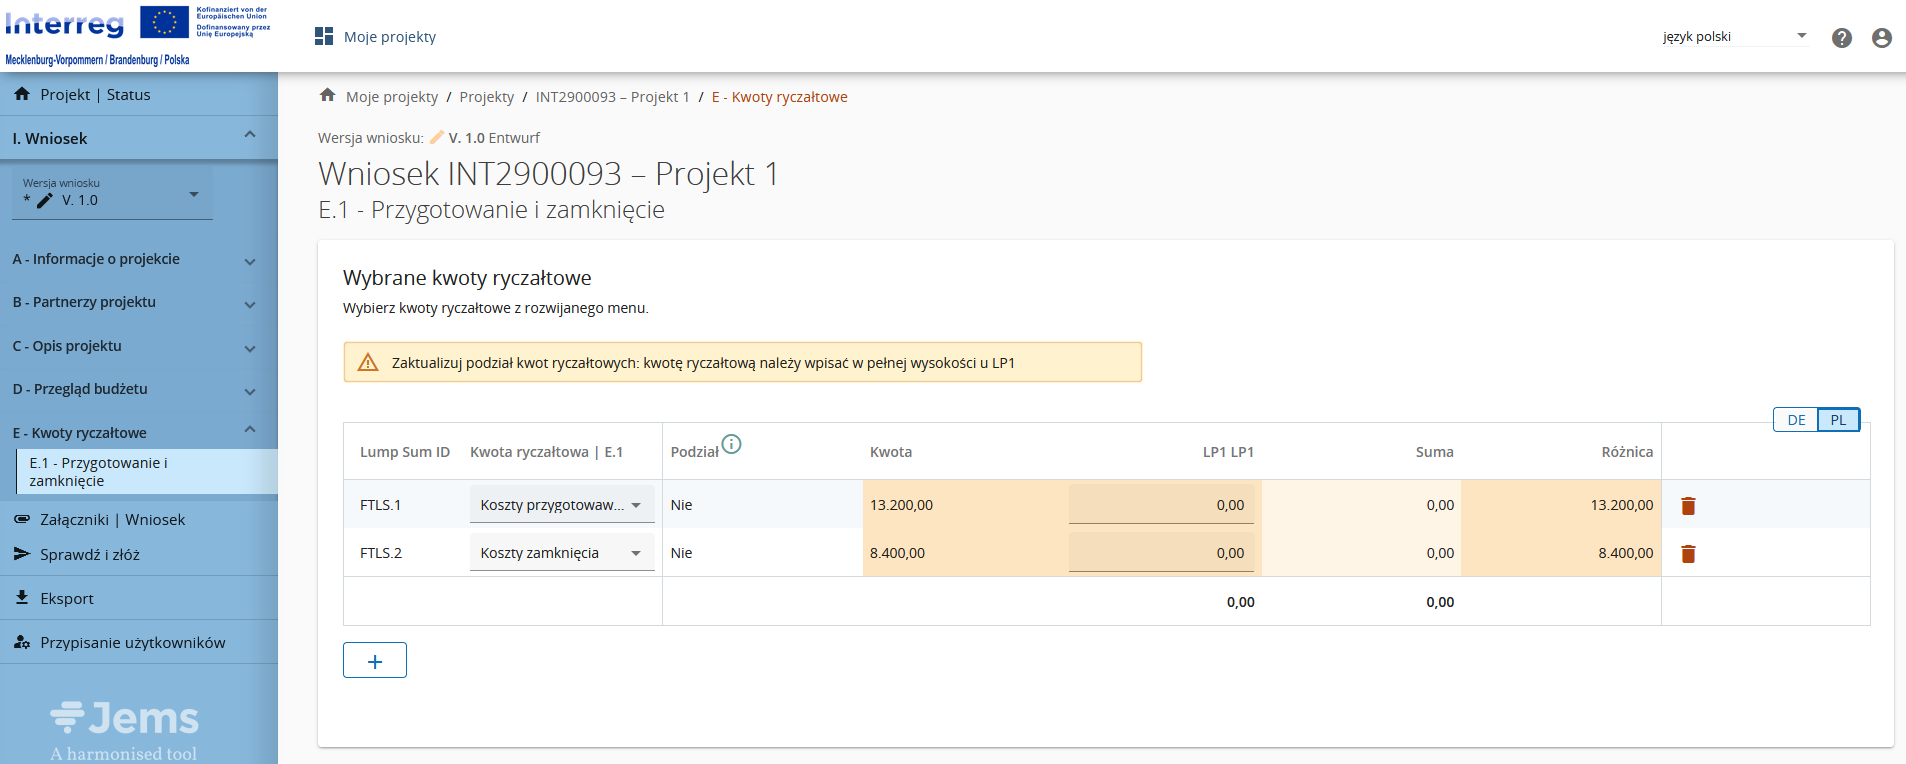This screenshot has width=1906, height=764.
Task: Click the Eksport download icon
Action: [x=22, y=598]
